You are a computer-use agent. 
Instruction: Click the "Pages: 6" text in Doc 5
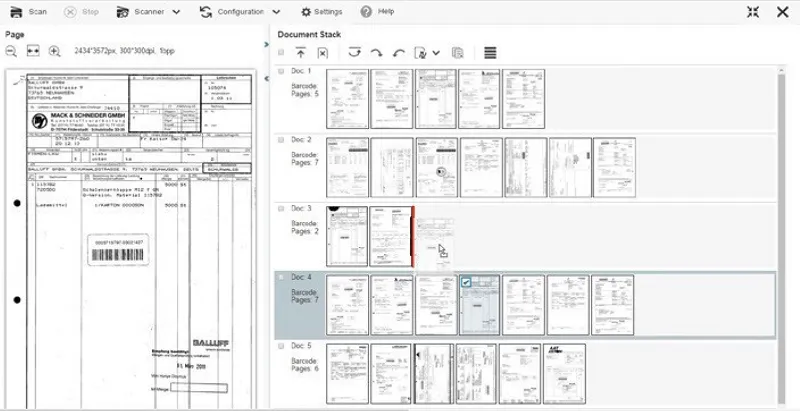coord(305,369)
